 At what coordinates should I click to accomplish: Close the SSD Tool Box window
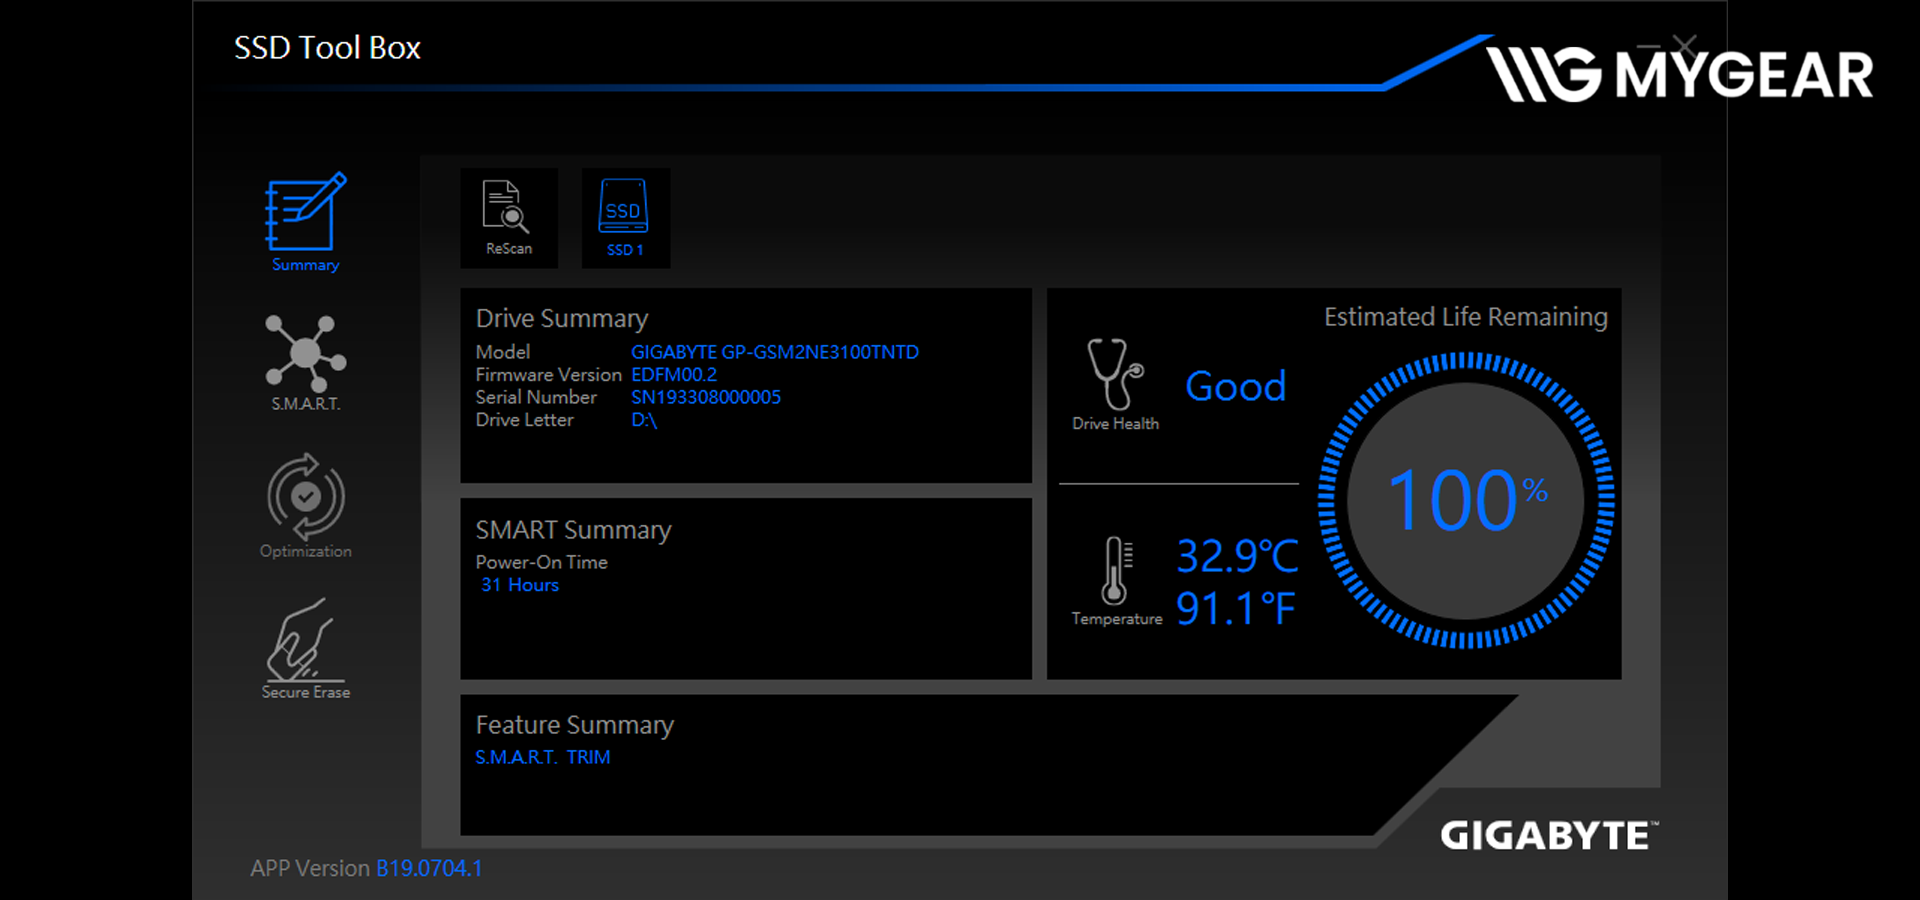pos(1685,45)
